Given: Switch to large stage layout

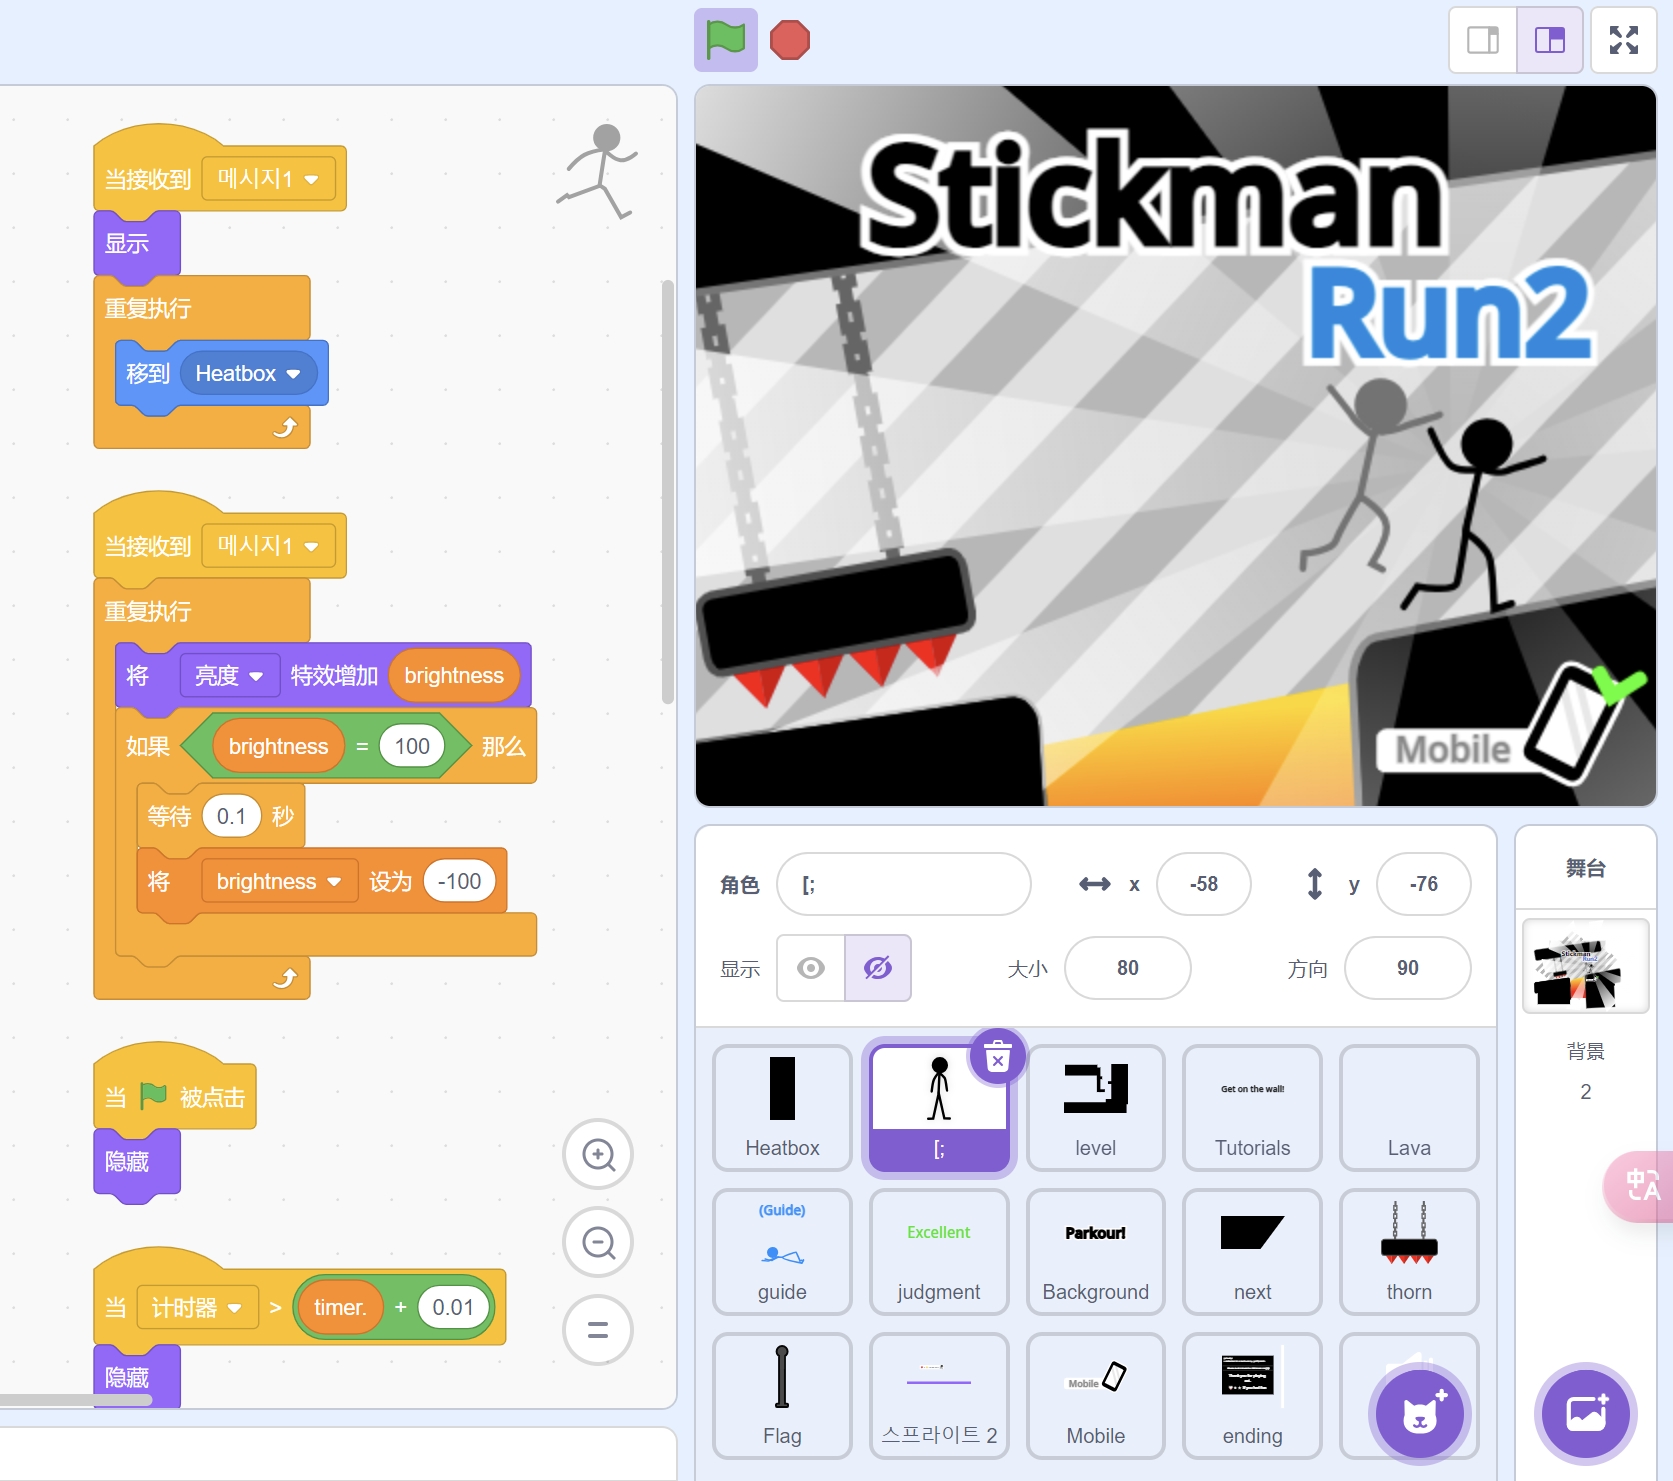Looking at the screenshot, I should coord(1549,40).
